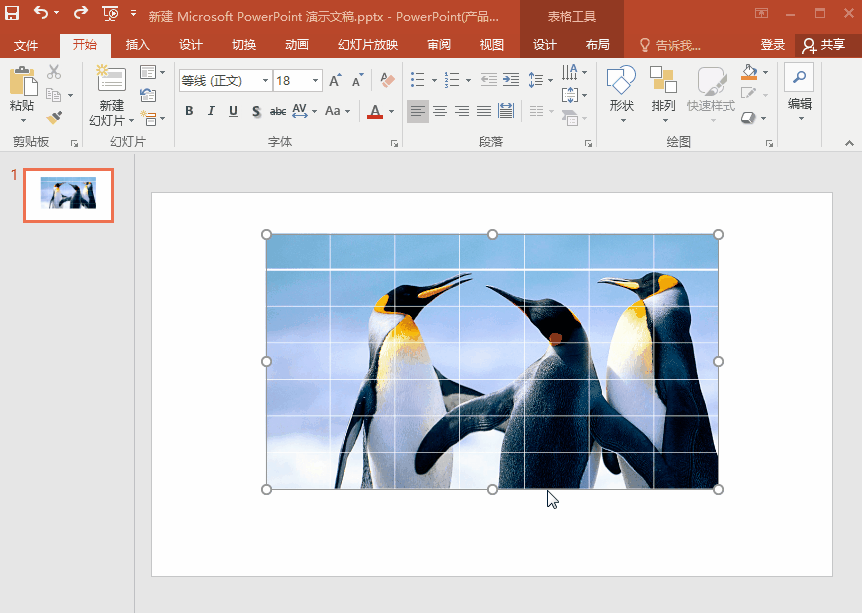Click the Tell me (告诉我) search box
This screenshot has height=613, width=862.
point(670,46)
